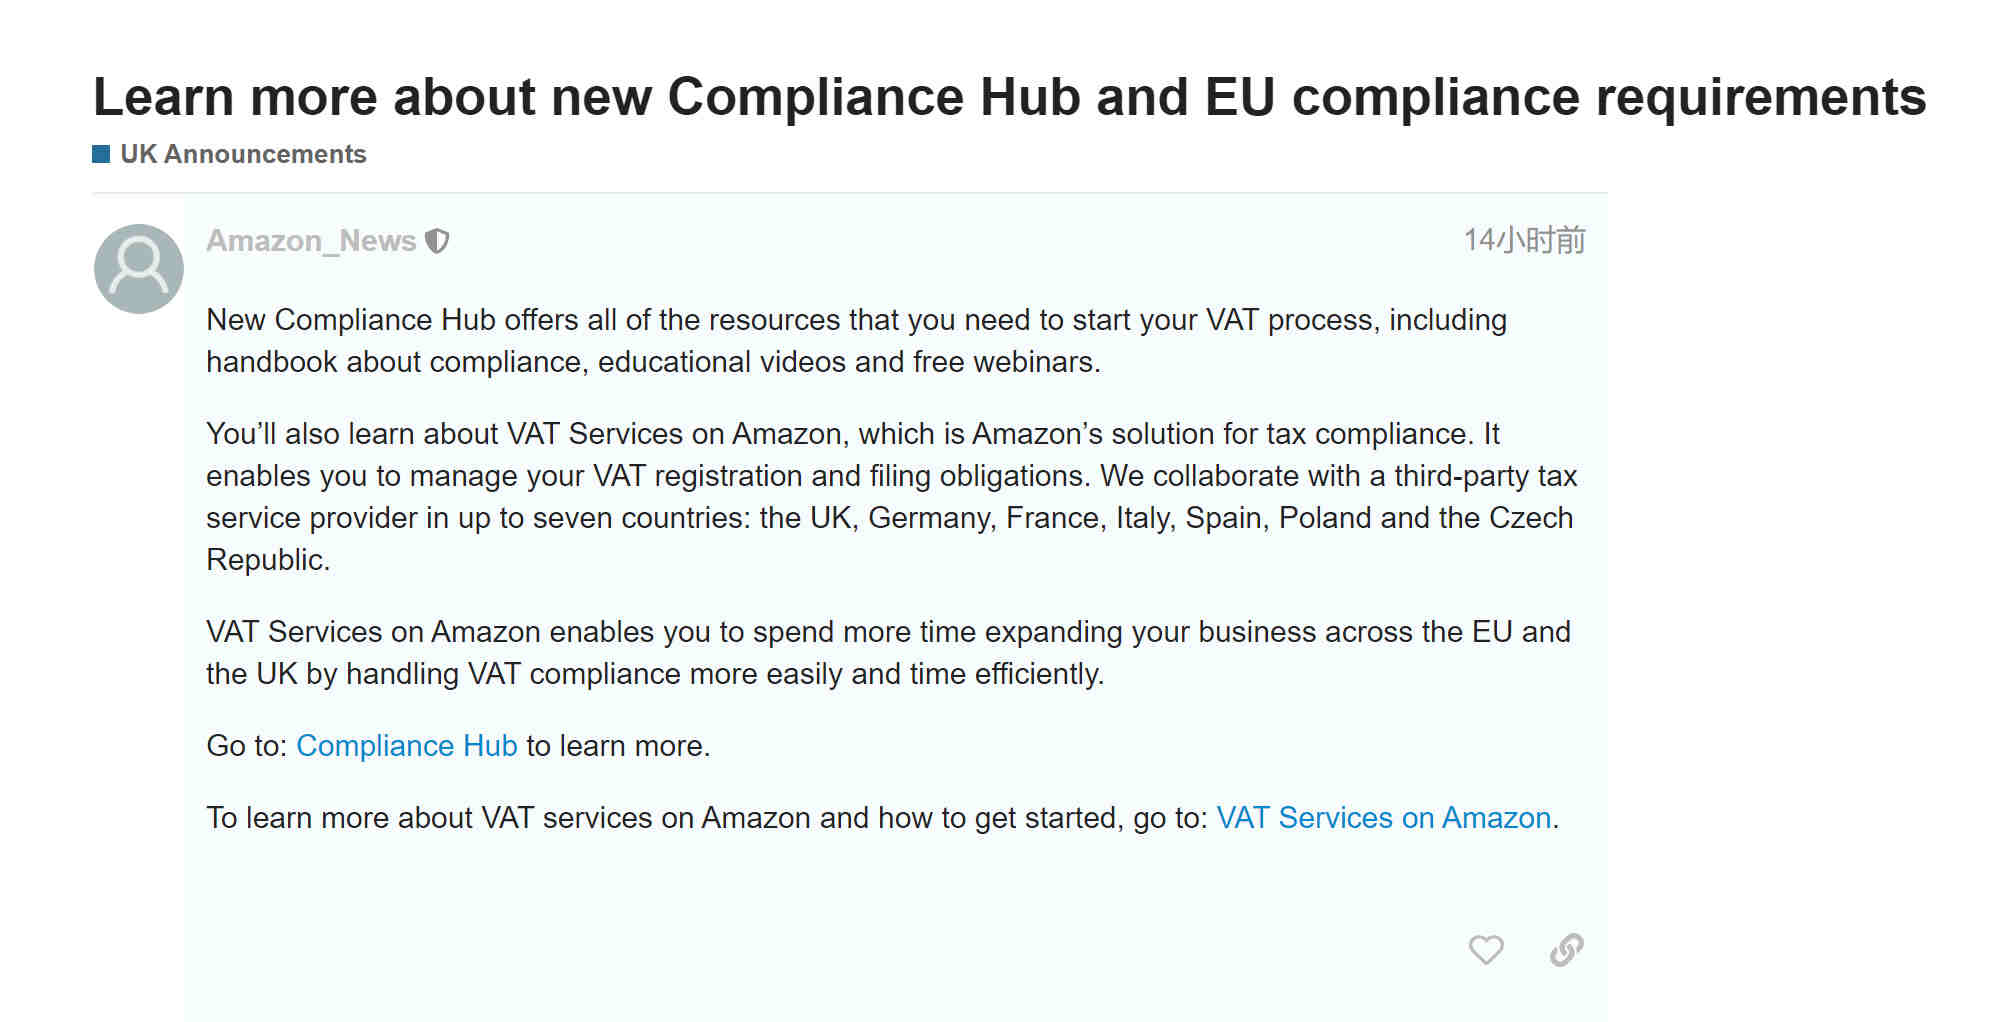Open the Amazon_News user avatar
1997x1022 pixels.
(x=138, y=268)
